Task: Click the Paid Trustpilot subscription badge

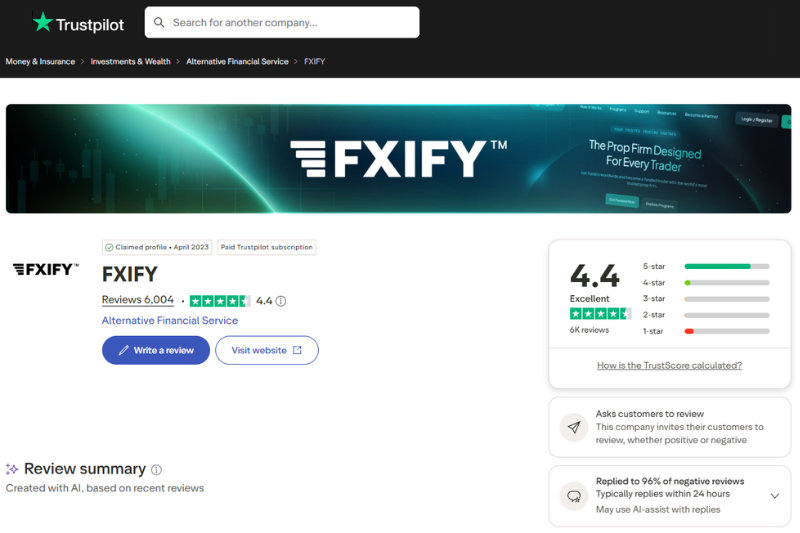Action: pos(266,247)
